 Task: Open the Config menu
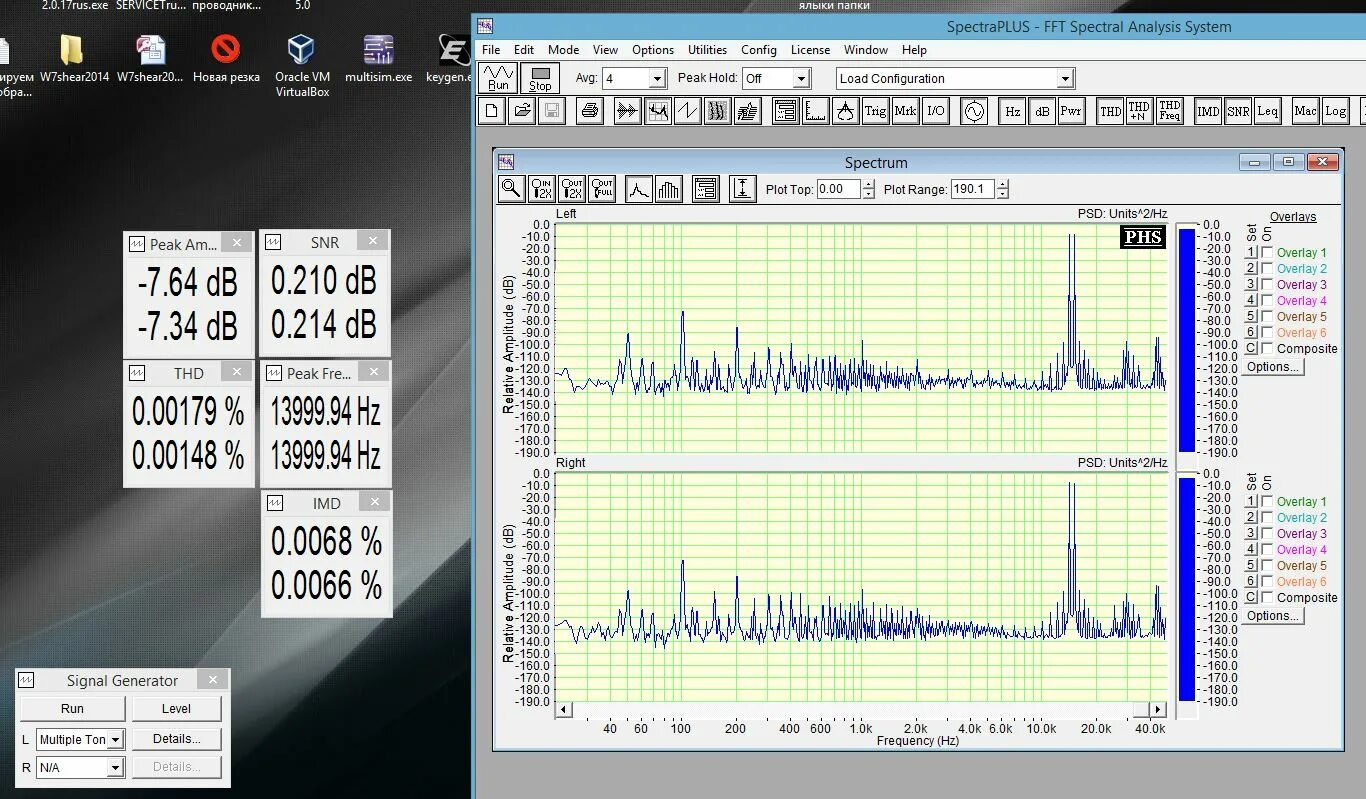[759, 50]
